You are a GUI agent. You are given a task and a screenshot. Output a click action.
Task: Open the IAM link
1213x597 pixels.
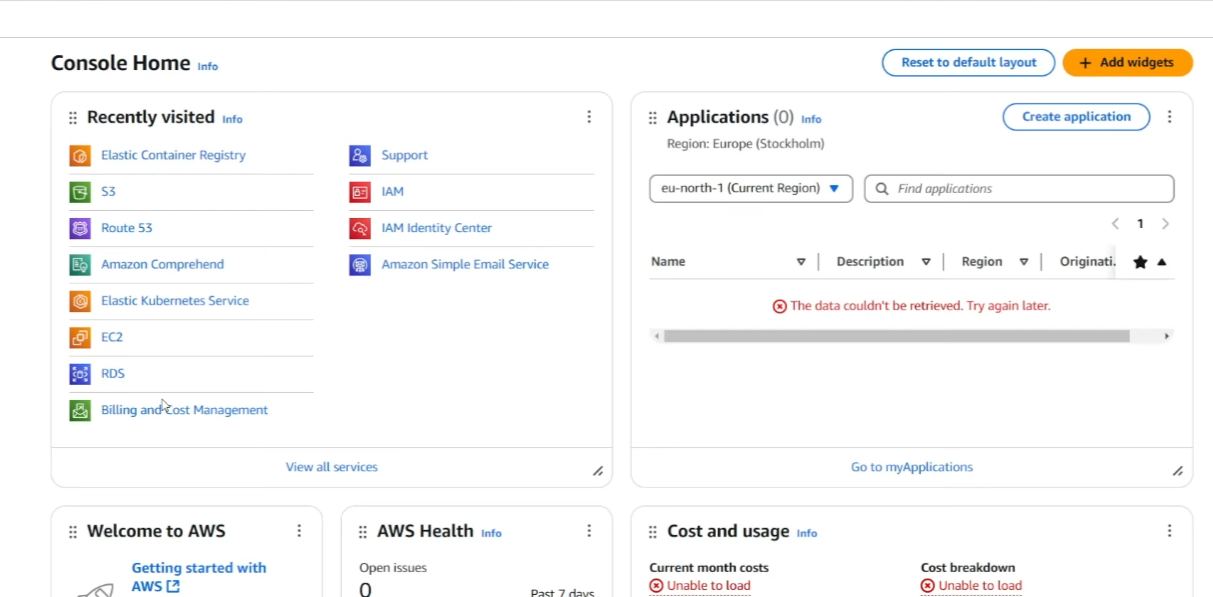[x=393, y=191]
